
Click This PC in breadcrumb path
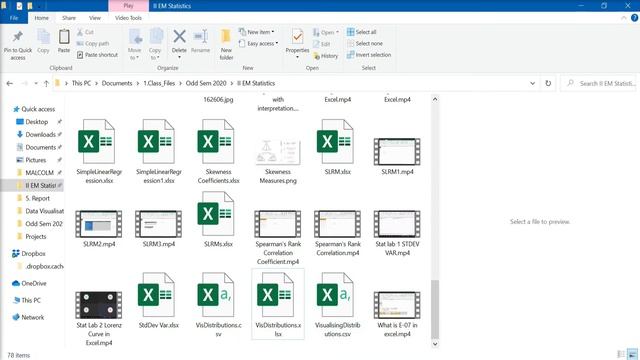tap(81, 83)
